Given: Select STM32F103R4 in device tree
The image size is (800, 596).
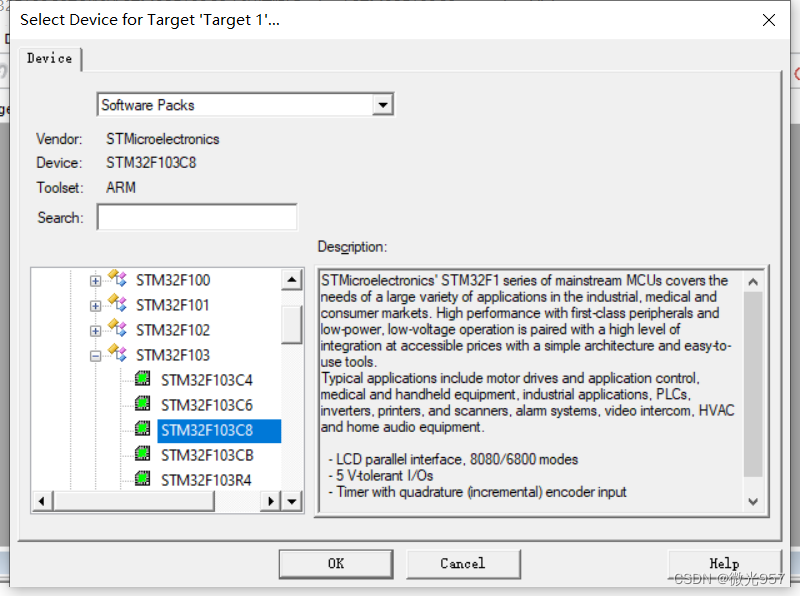Looking at the screenshot, I should coord(206,480).
